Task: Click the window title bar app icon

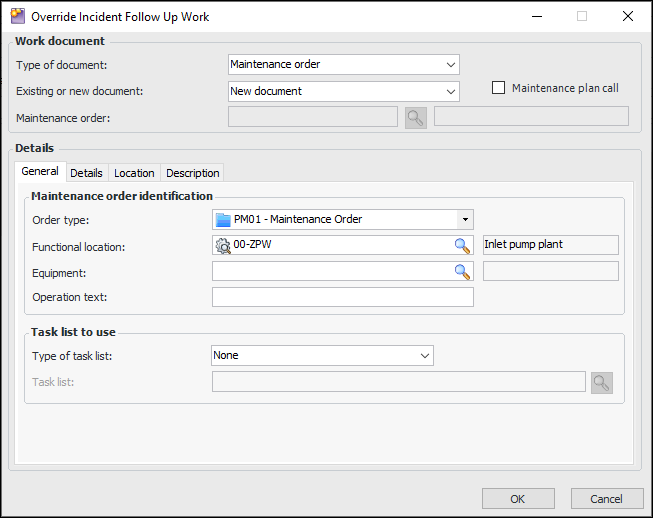Action: click(17, 16)
